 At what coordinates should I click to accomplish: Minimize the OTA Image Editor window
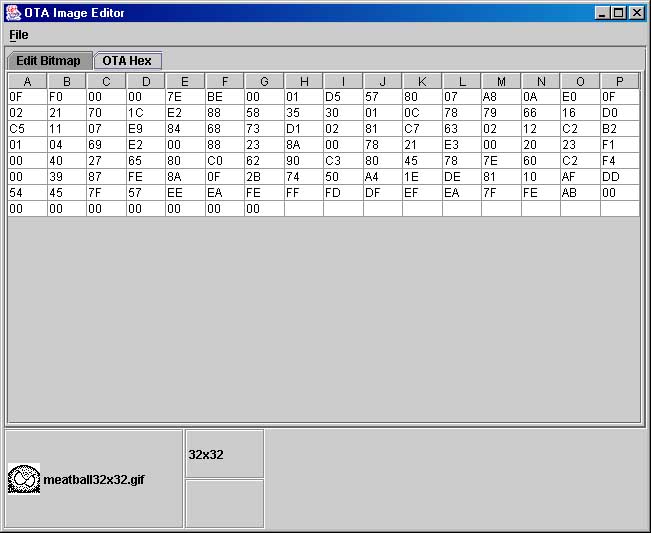(602, 13)
